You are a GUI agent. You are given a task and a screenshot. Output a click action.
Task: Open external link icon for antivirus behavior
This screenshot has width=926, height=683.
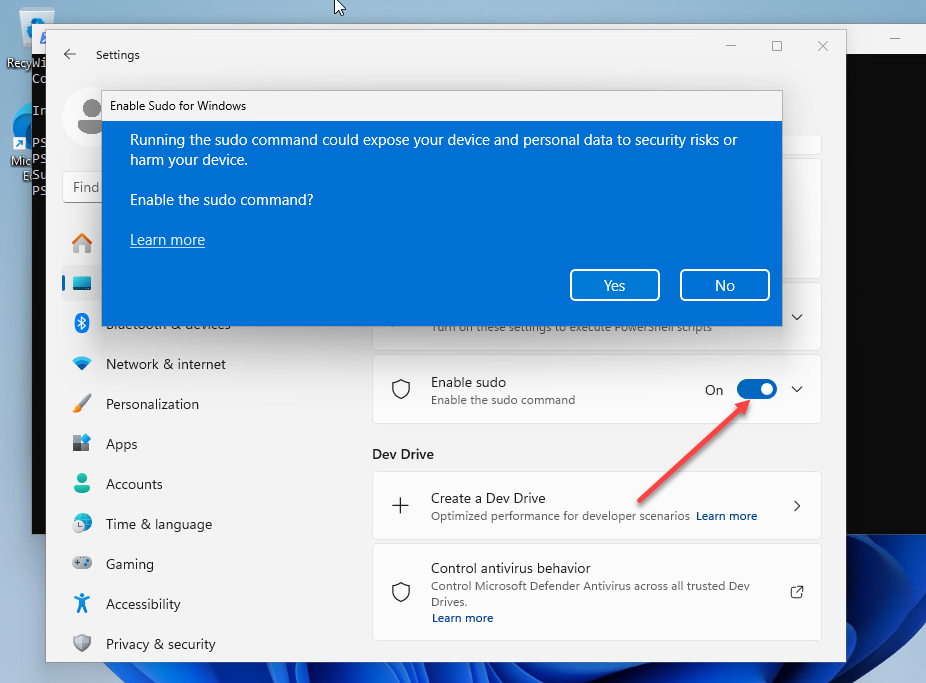[797, 592]
